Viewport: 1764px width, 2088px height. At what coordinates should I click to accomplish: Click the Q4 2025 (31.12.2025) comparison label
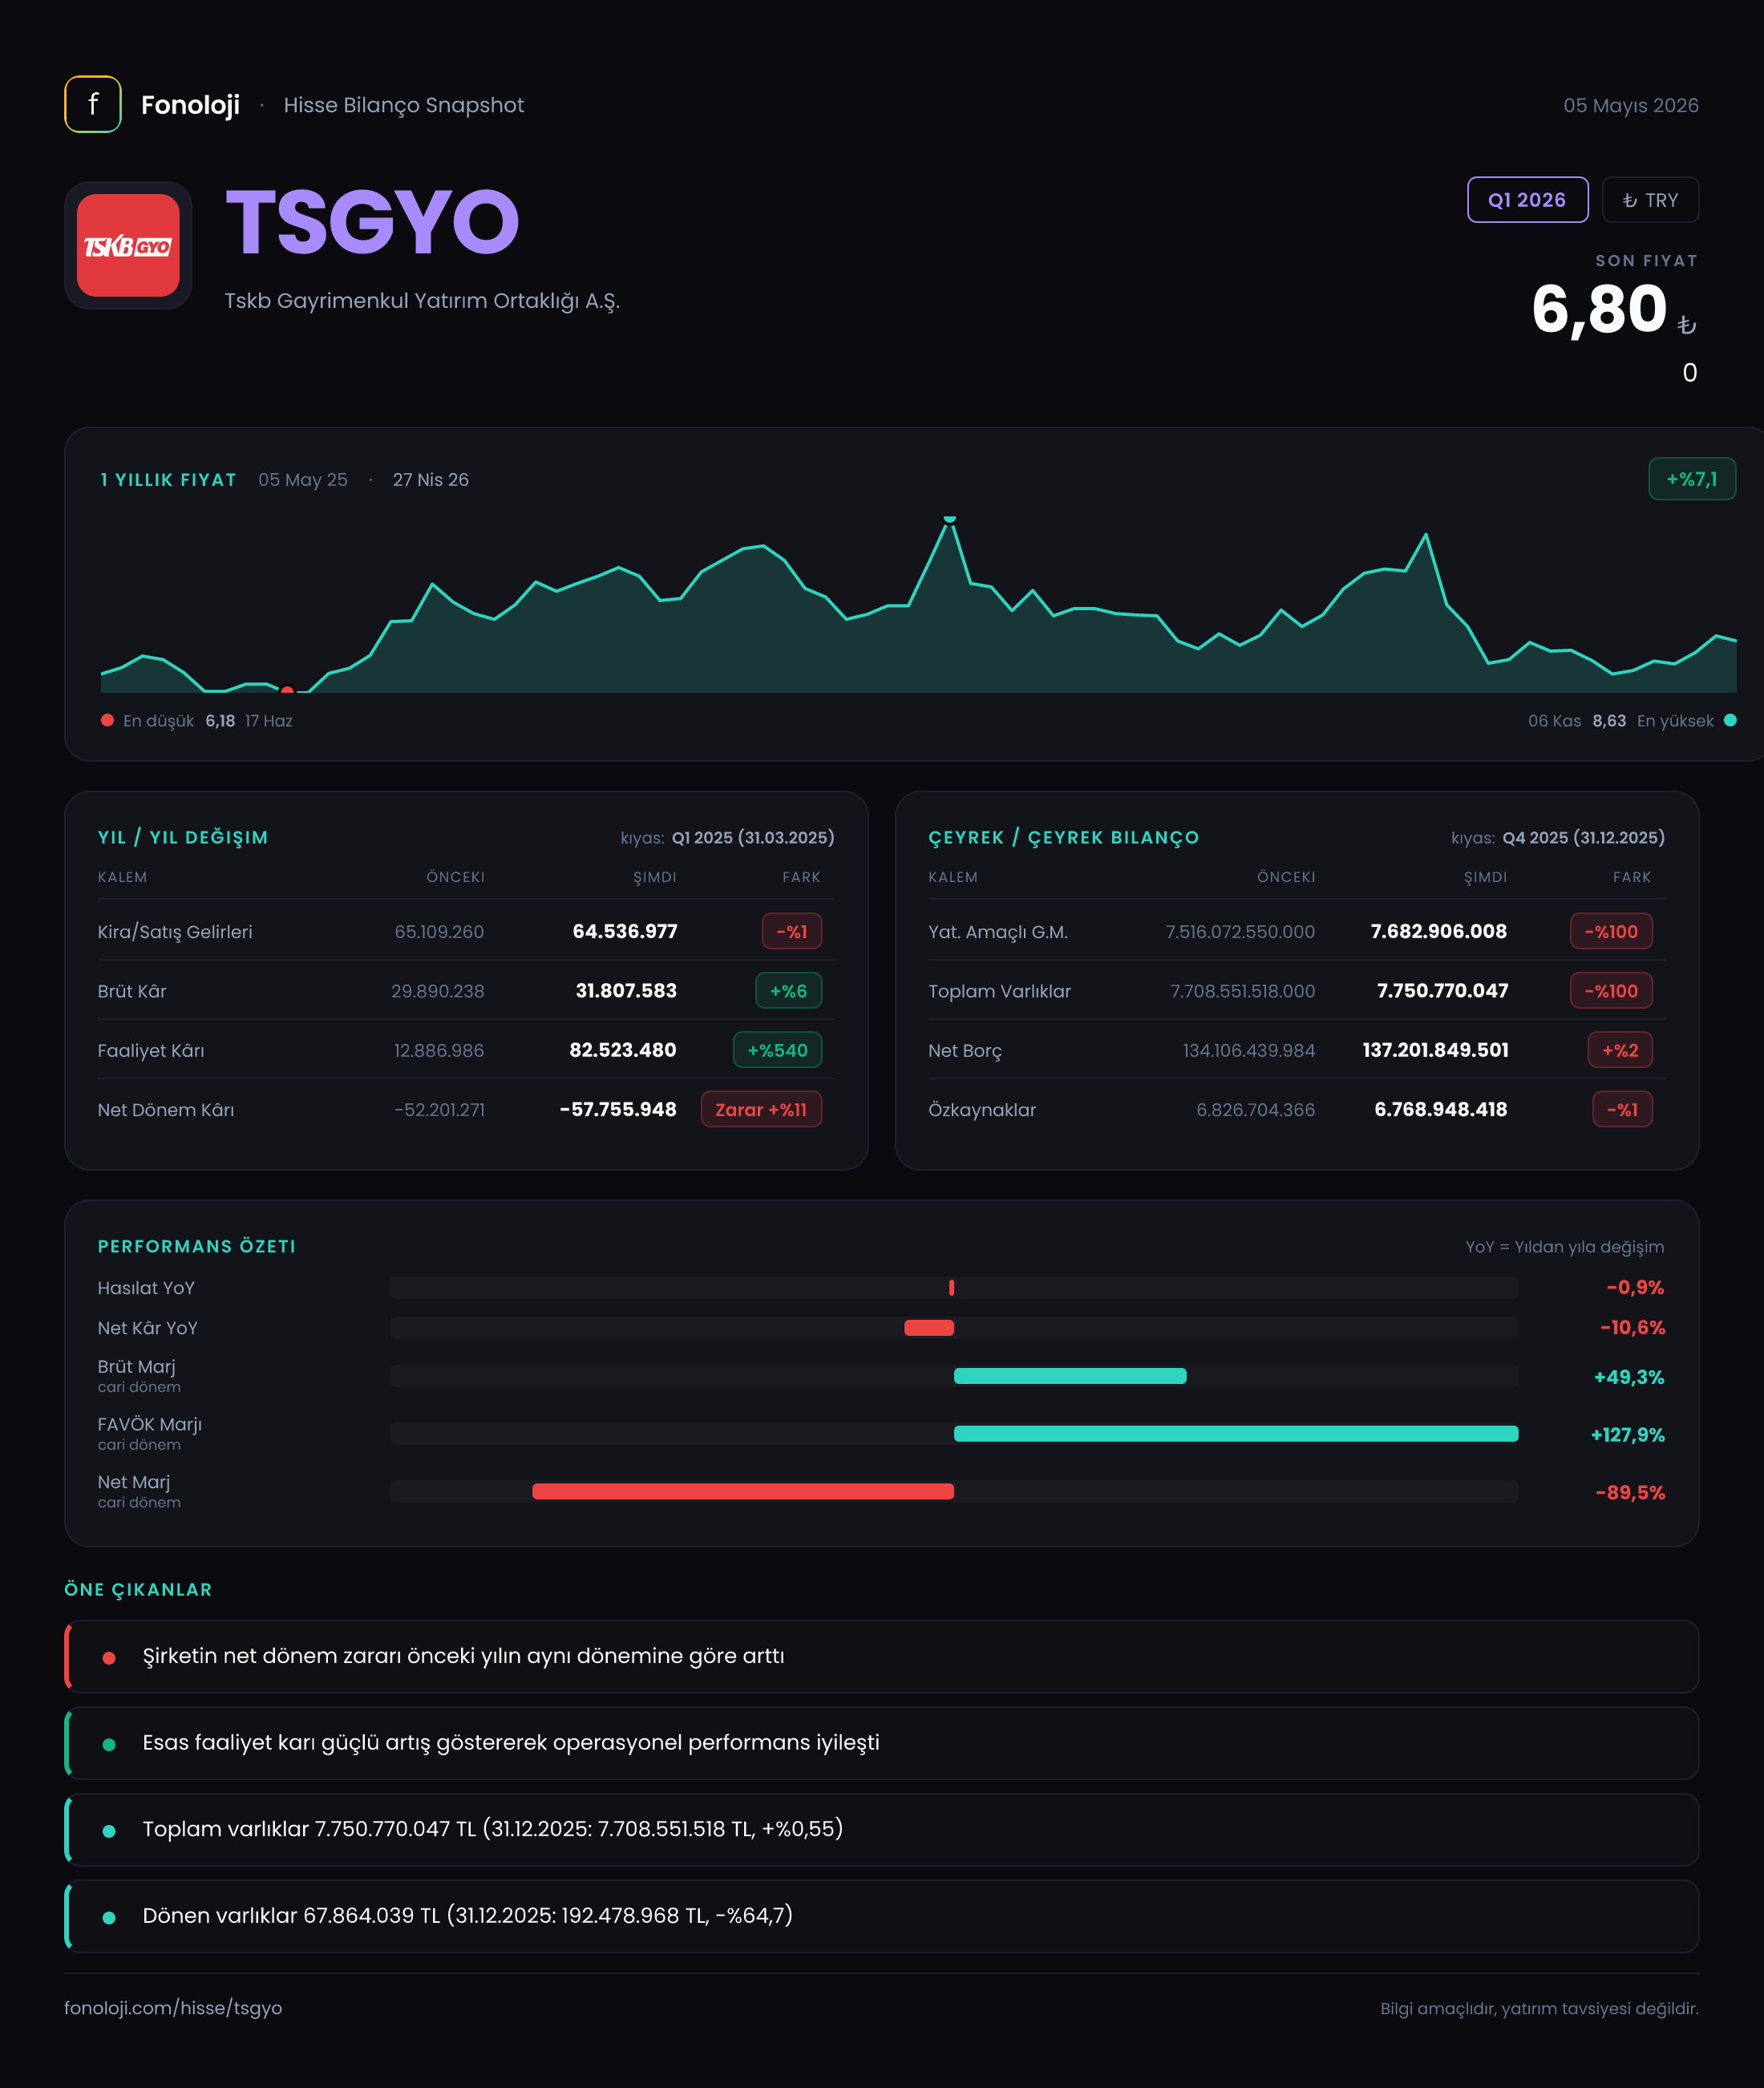(x=1584, y=838)
